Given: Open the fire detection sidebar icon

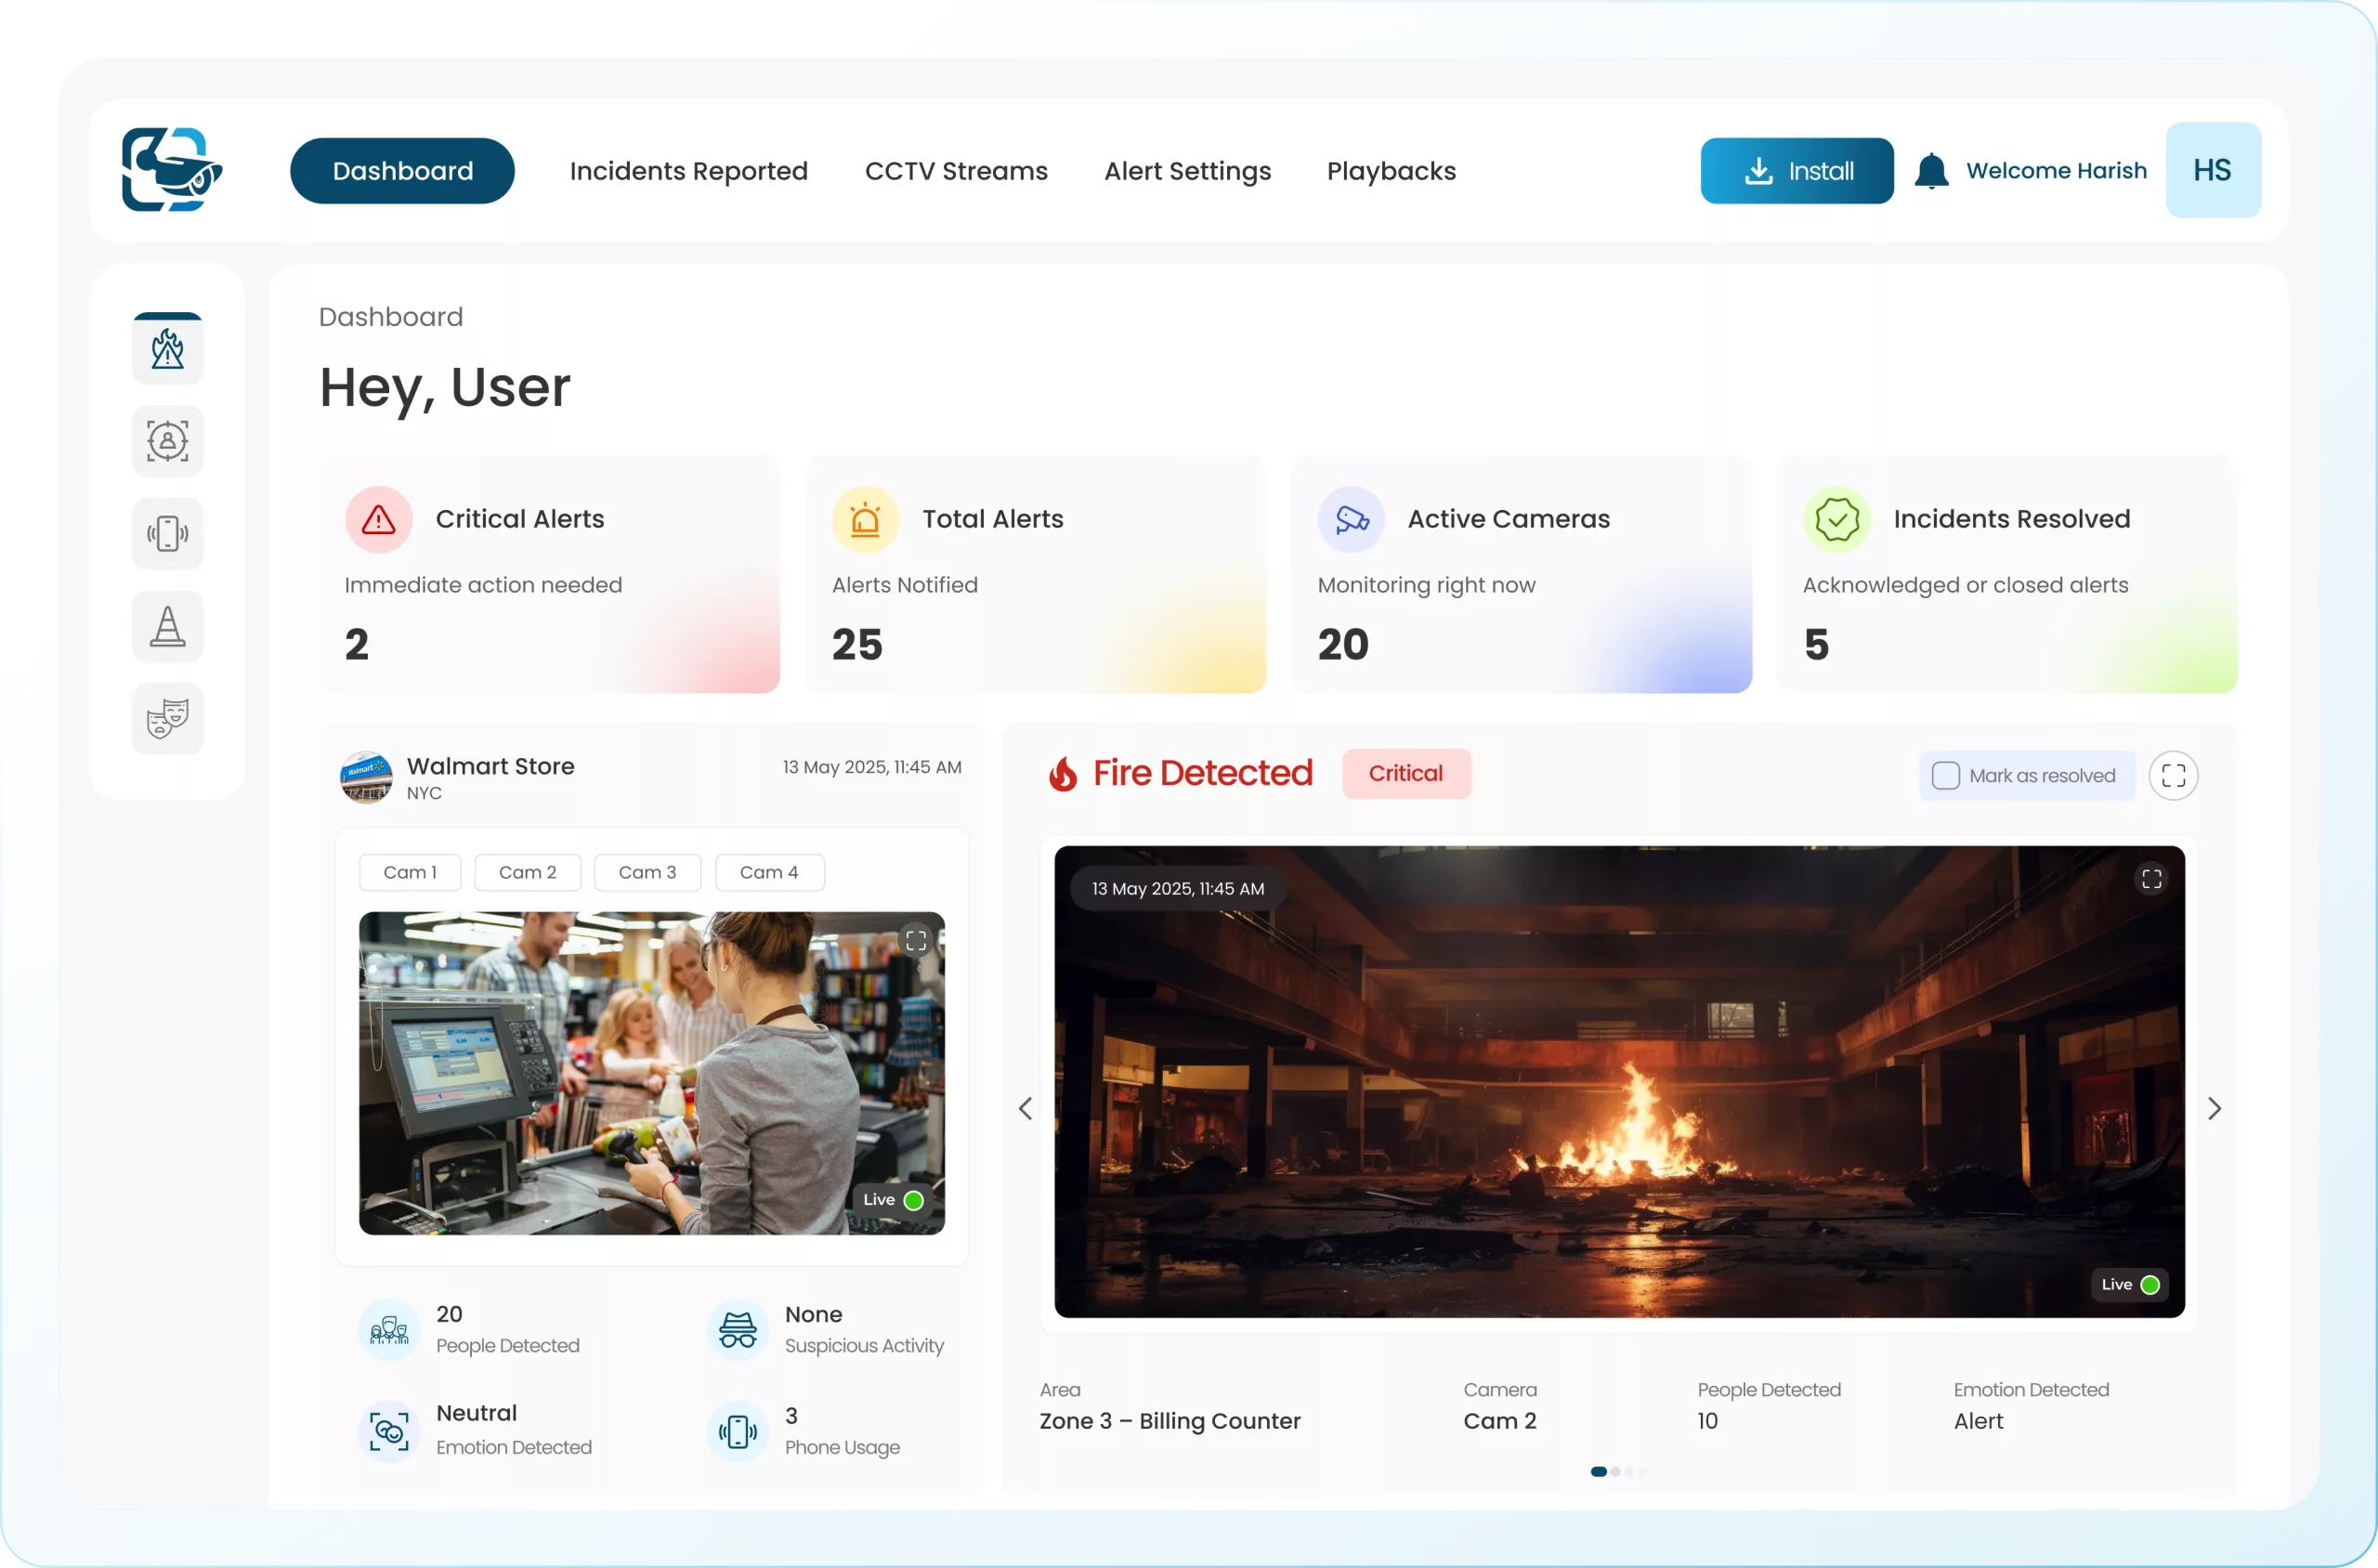Looking at the screenshot, I should click(167, 349).
